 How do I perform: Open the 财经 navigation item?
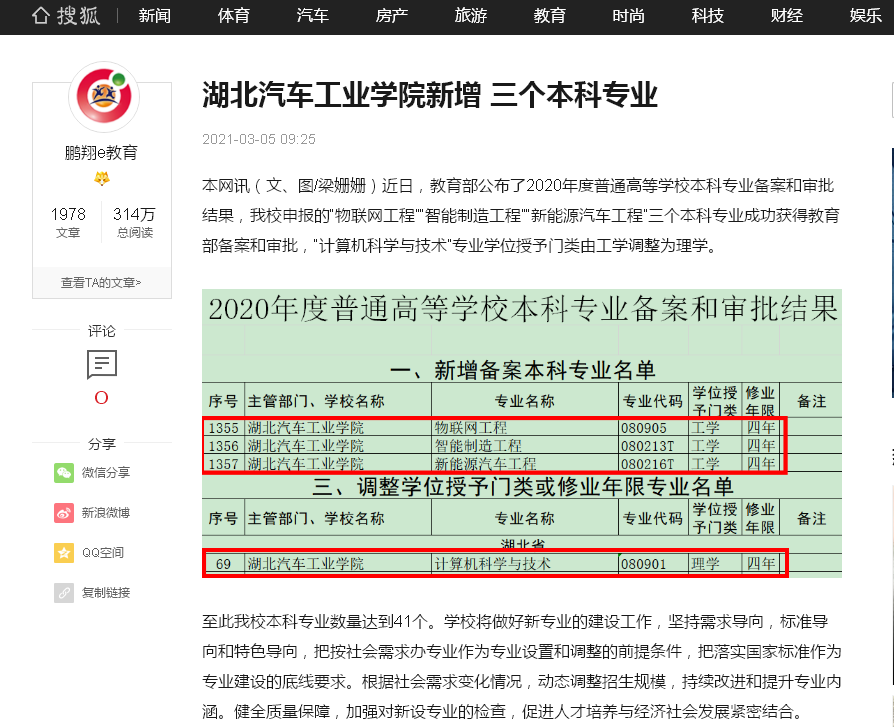tap(786, 16)
